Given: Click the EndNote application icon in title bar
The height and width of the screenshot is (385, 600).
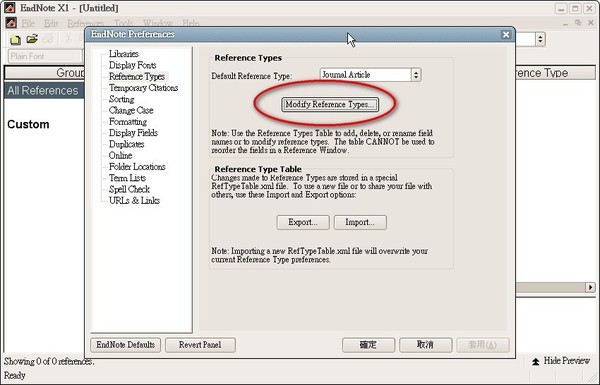Looking at the screenshot, I should [x=10, y=7].
